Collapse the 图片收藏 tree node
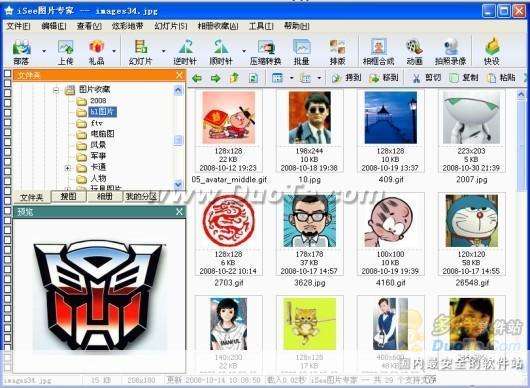Screen dimensions: 530x388 click(x=56, y=90)
